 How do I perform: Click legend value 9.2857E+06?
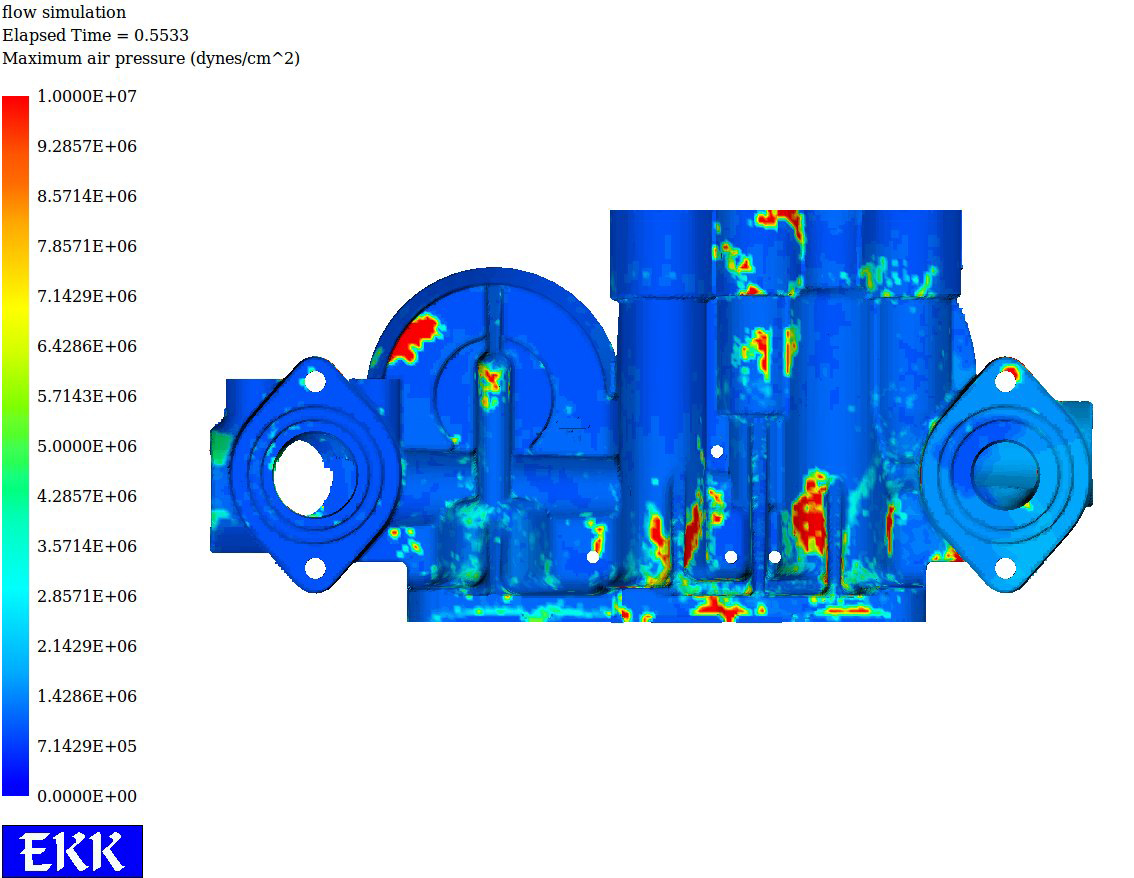[x=87, y=146]
